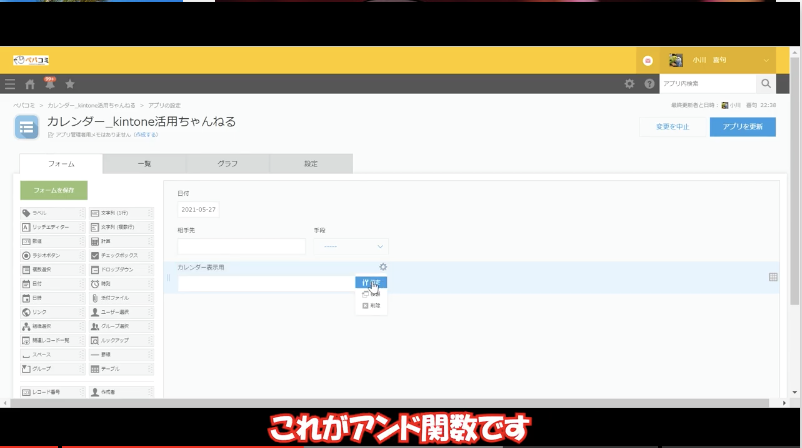Click the アプリを更新 button
This screenshot has height=448, width=802.
742,127
